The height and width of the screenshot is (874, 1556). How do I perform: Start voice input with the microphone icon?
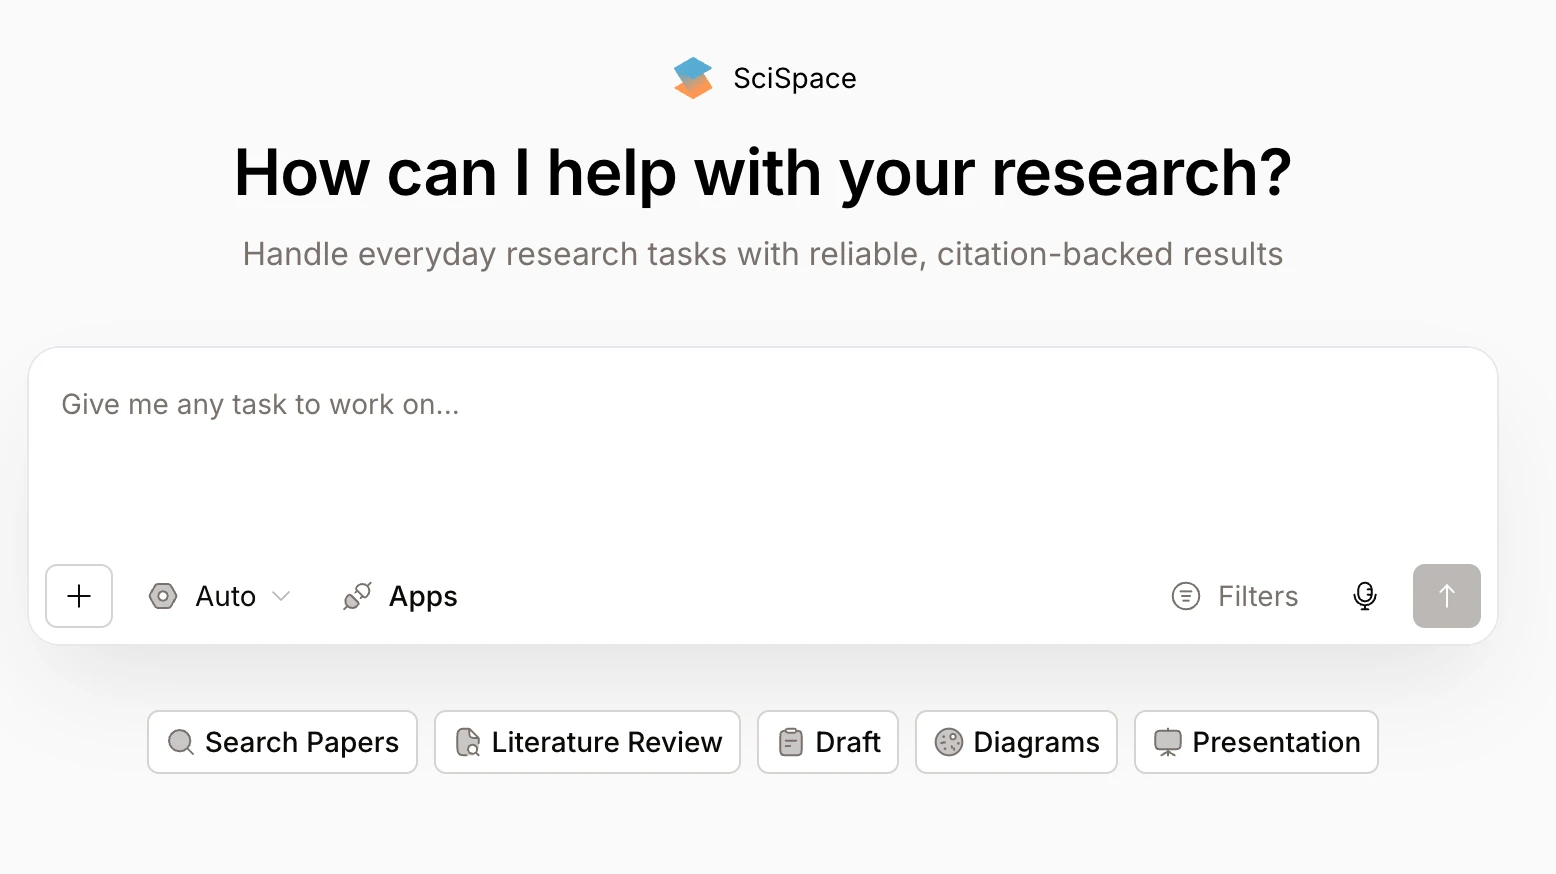coord(1364,596)
